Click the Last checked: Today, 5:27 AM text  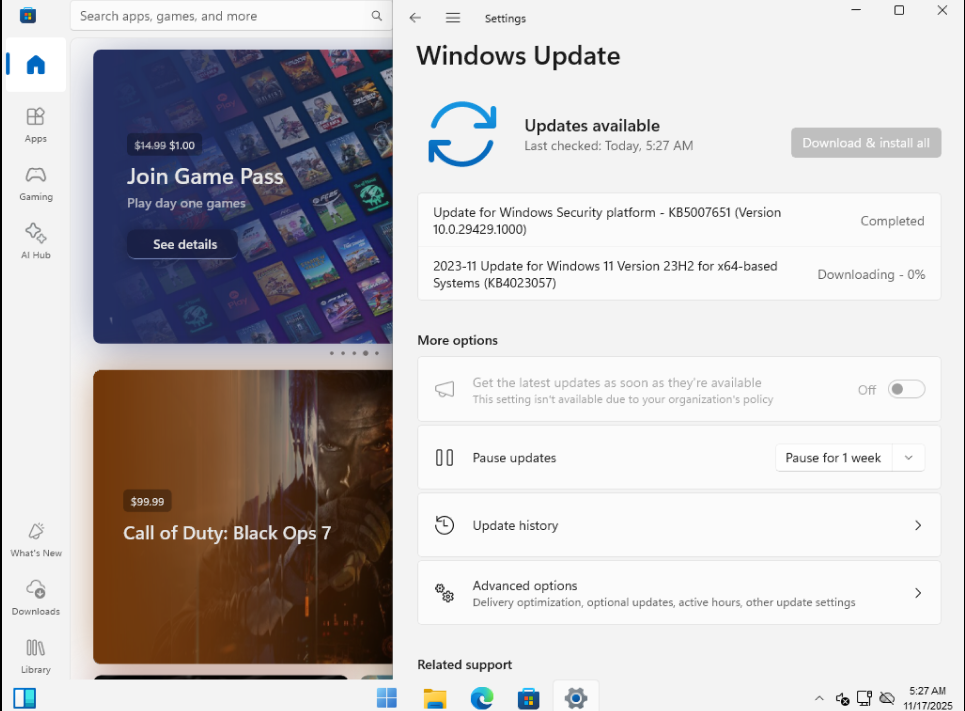(609, 146)
